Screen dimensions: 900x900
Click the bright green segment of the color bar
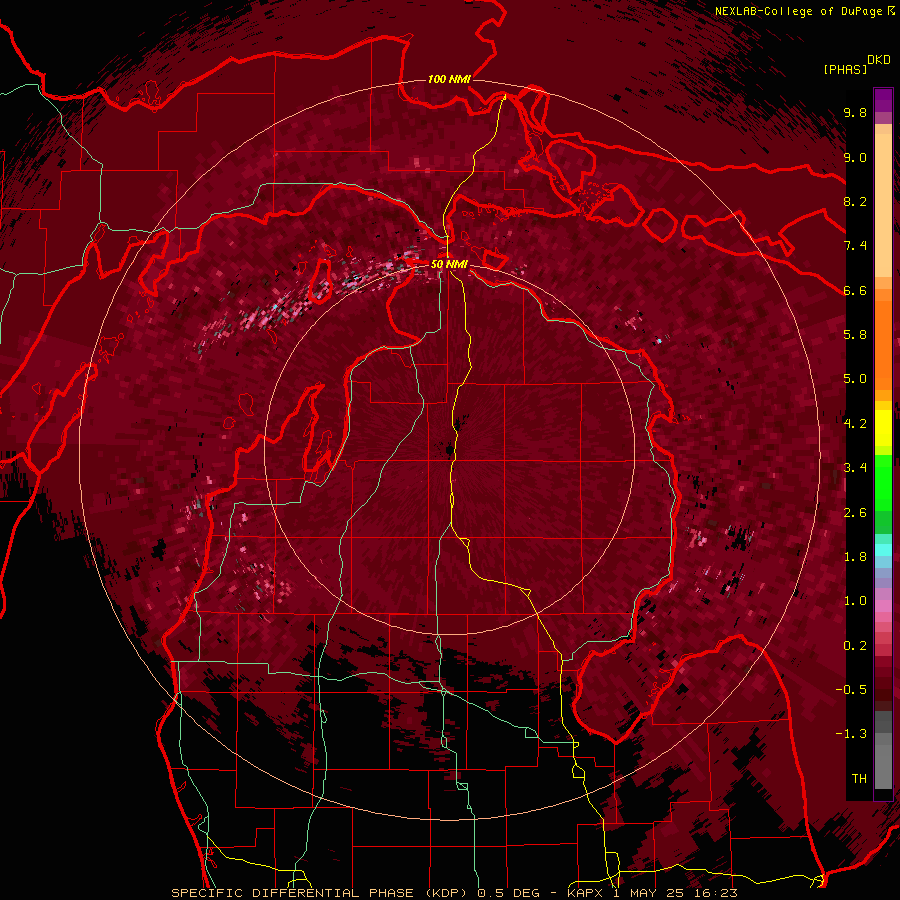click(x=883, y=482)
